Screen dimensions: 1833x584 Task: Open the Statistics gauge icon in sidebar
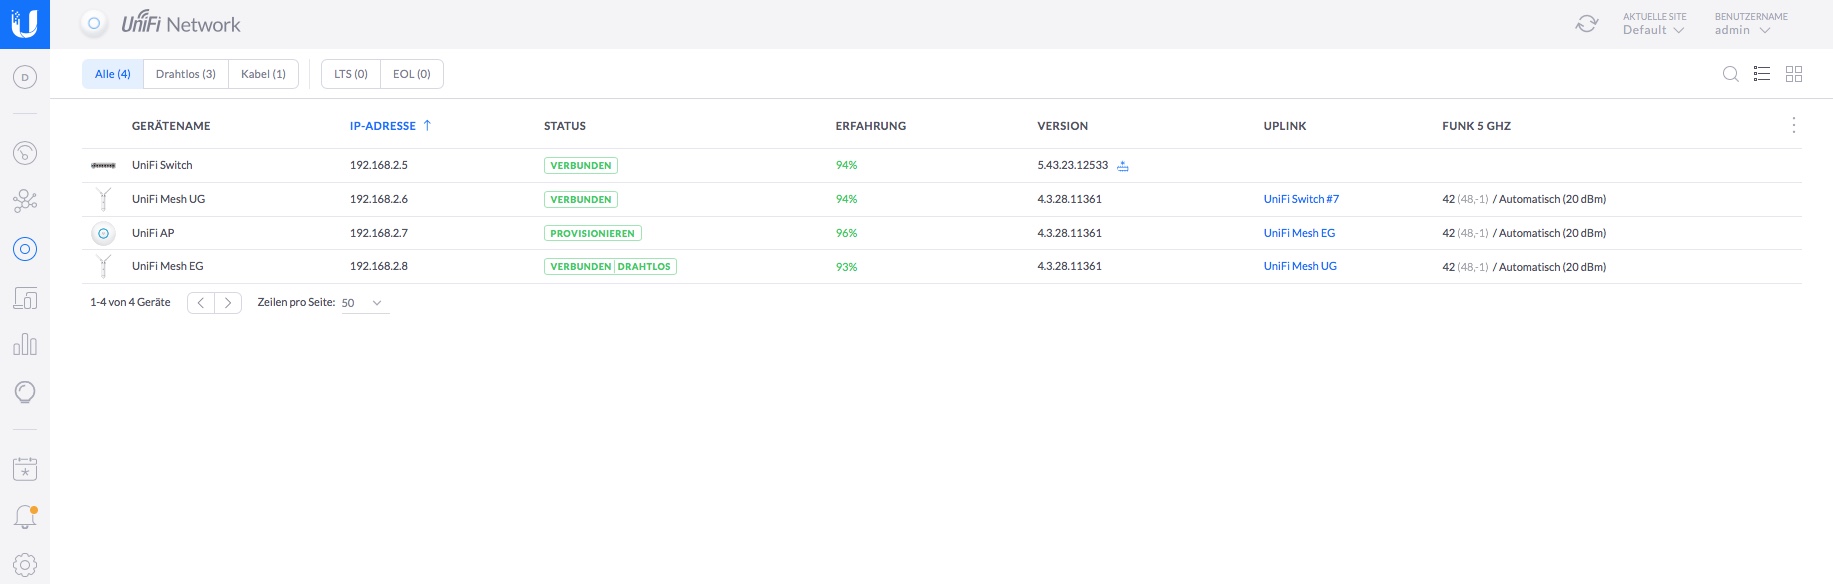pos(25,153)
